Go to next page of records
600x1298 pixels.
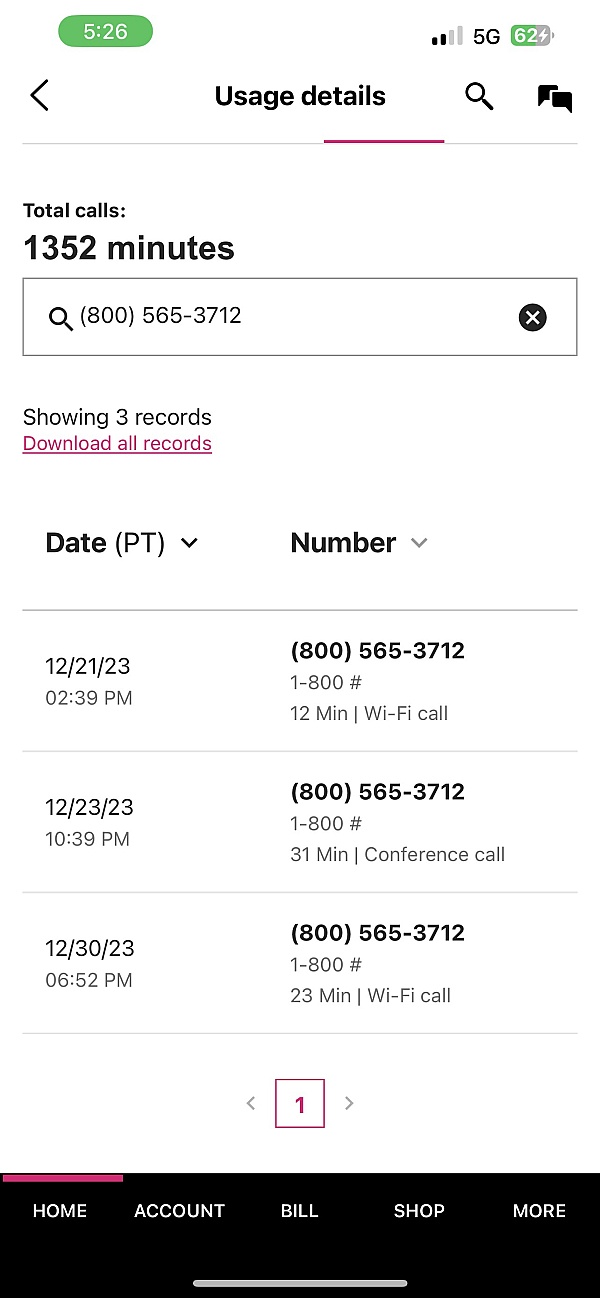pyautogui.click(x=349, y=1103)
